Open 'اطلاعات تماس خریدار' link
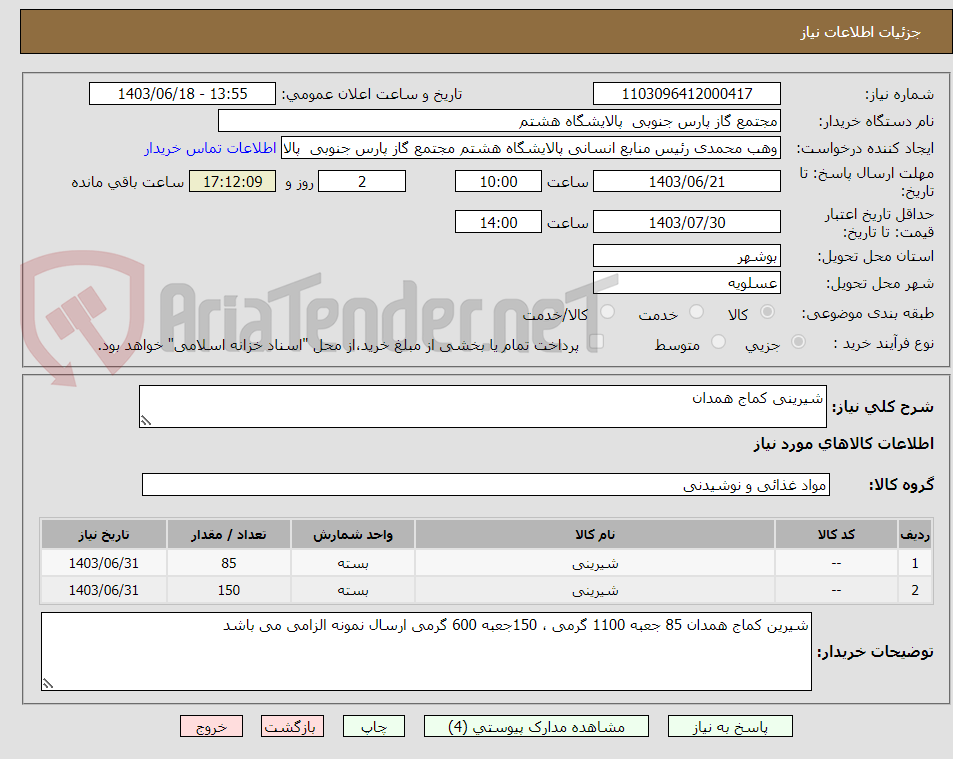Screen dimensions: 953x759 tap(210, 148)
